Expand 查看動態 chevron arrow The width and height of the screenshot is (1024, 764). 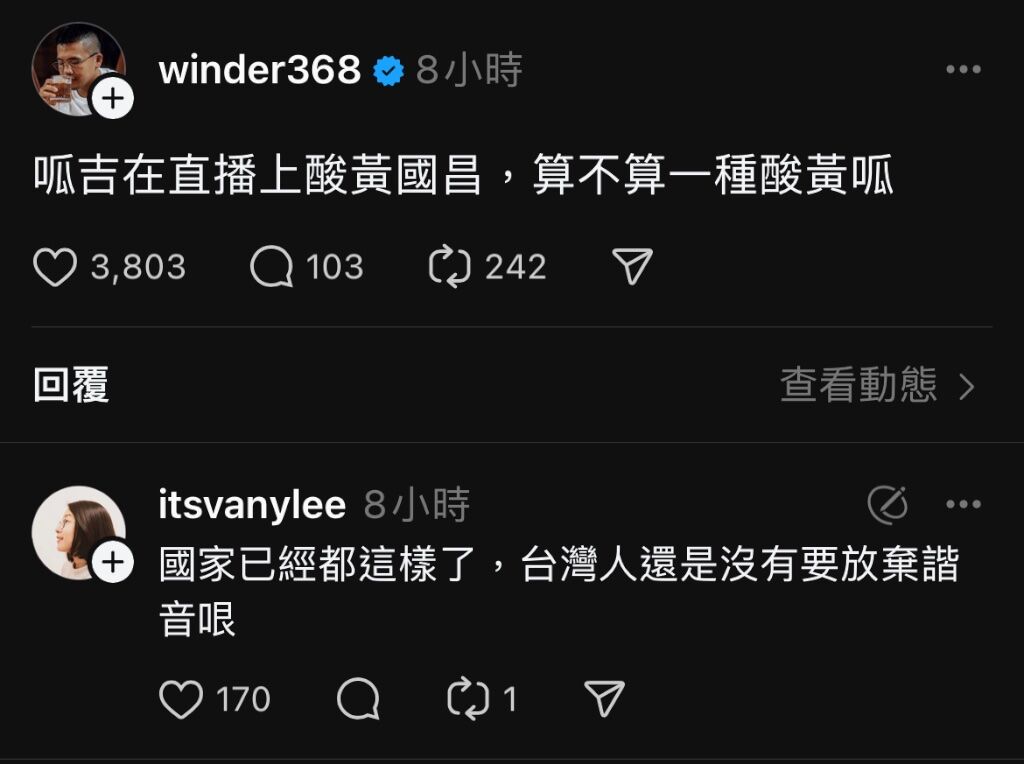click(967, 387)
